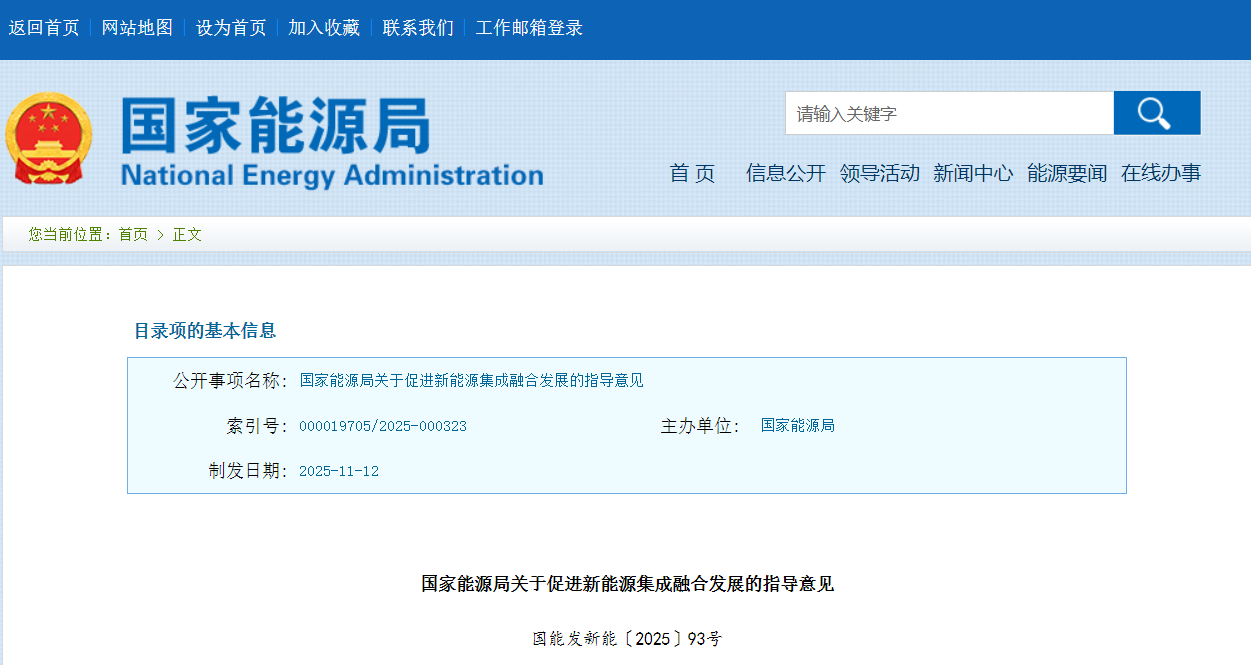
Task: Open the 首页 navigation menu item
Action: click(692, 173)
